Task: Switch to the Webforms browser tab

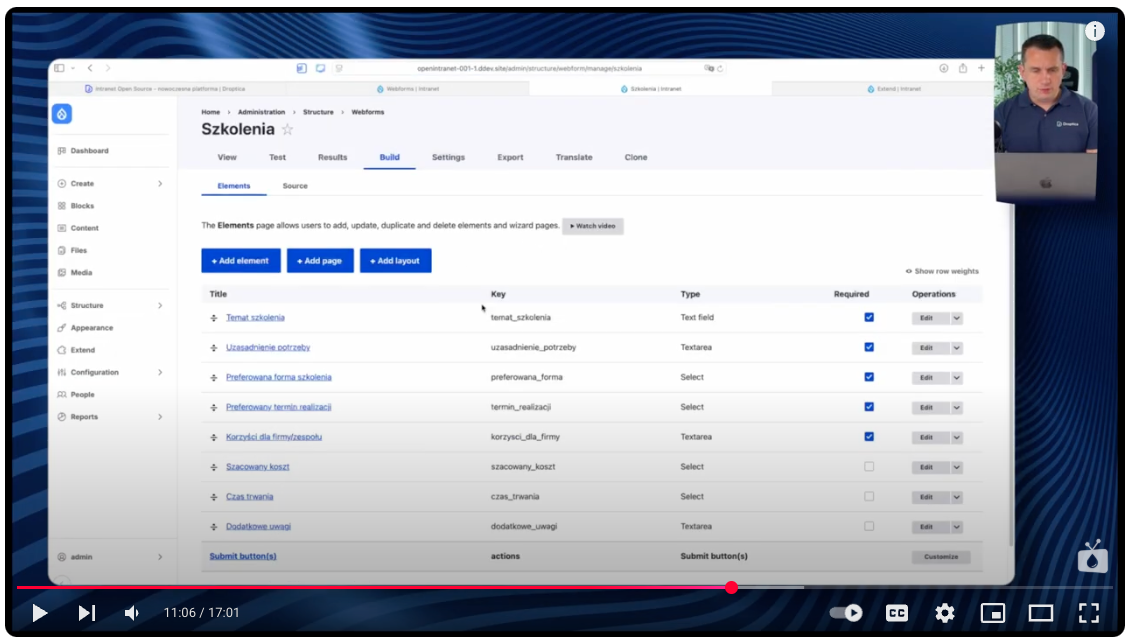Action: (408, 89)
